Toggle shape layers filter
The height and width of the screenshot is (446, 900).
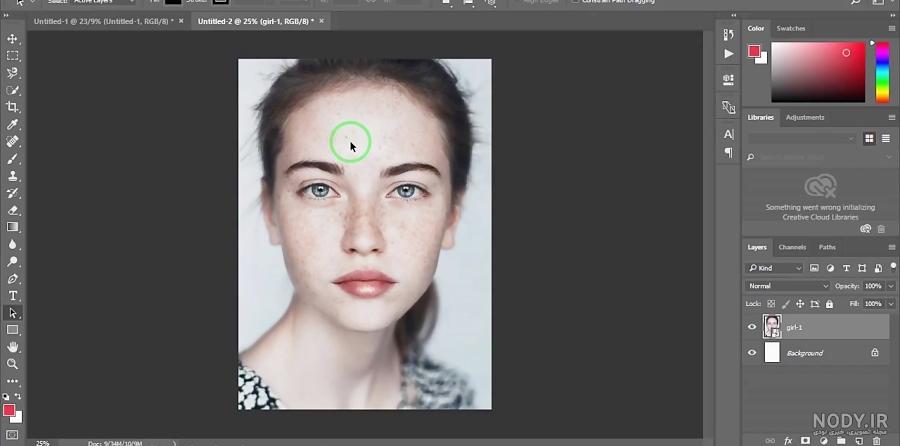[862, 268]
